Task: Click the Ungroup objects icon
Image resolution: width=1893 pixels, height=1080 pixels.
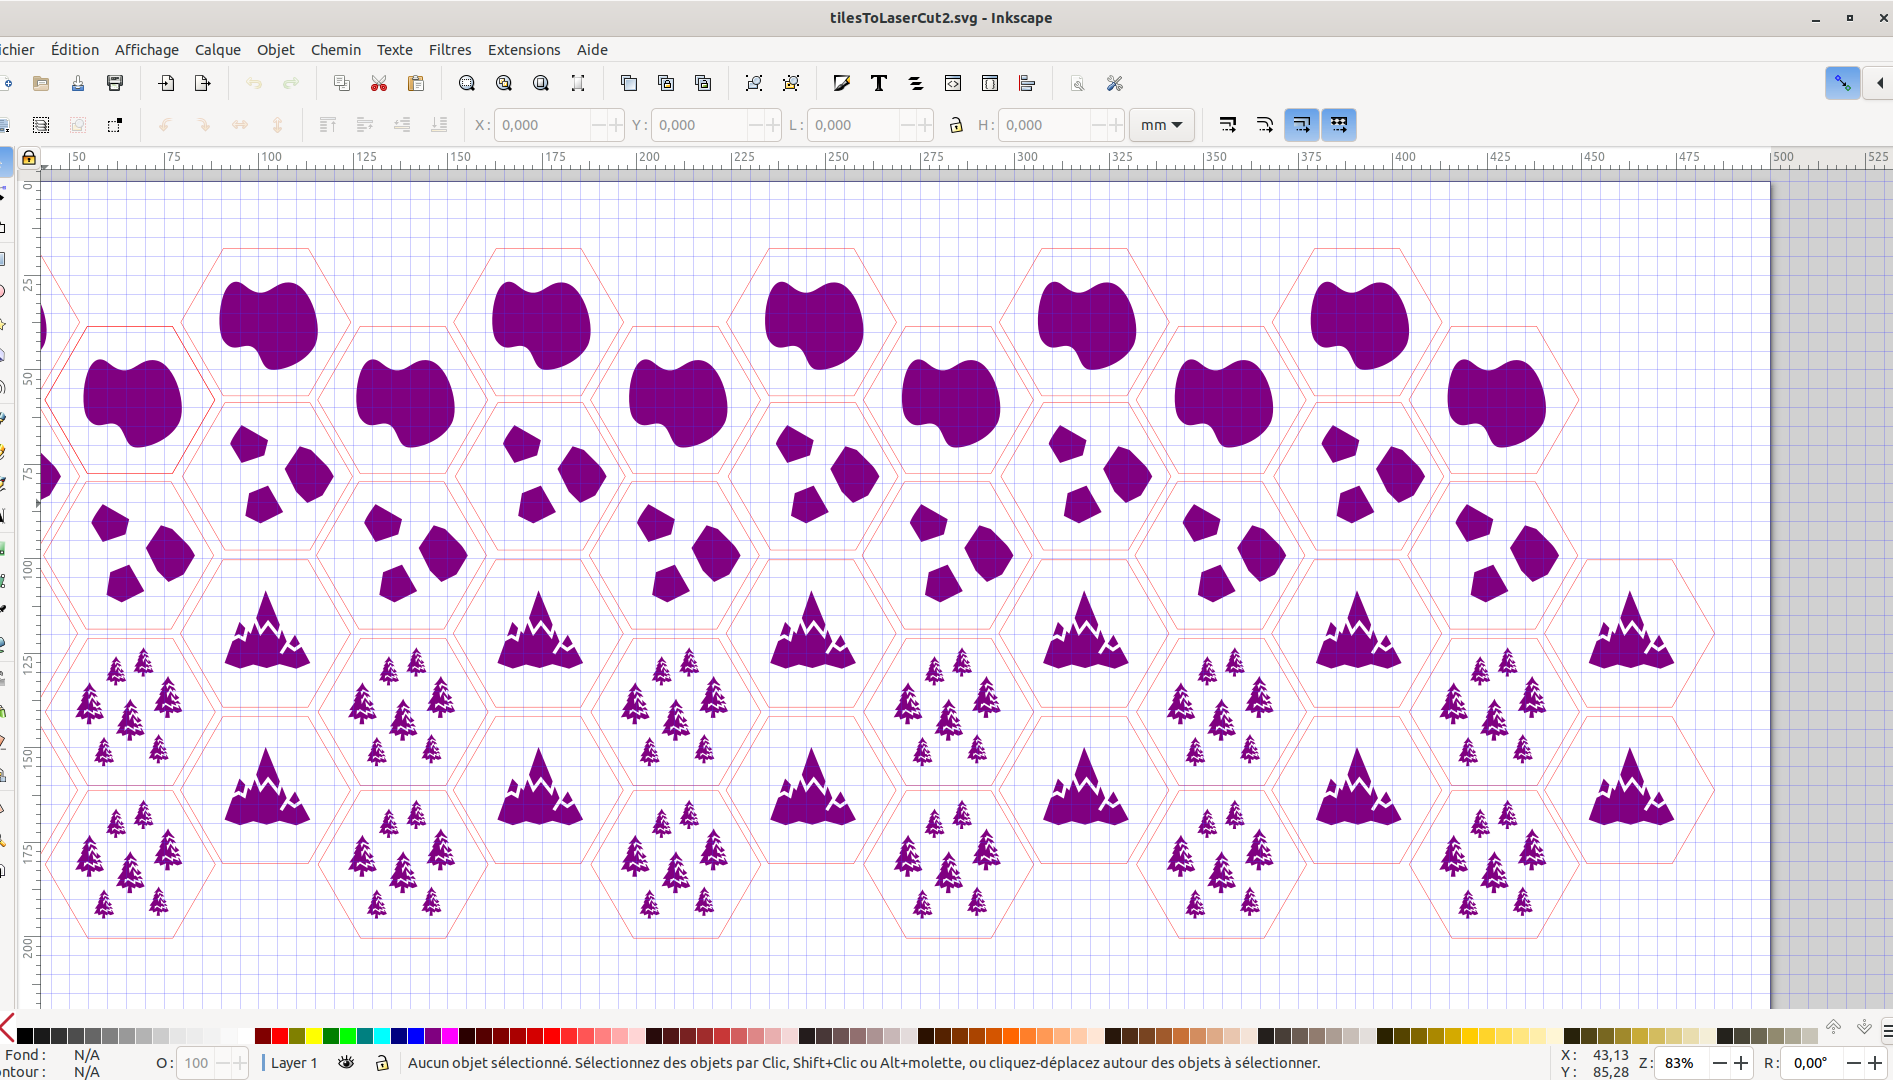Action: click(791, 83)
